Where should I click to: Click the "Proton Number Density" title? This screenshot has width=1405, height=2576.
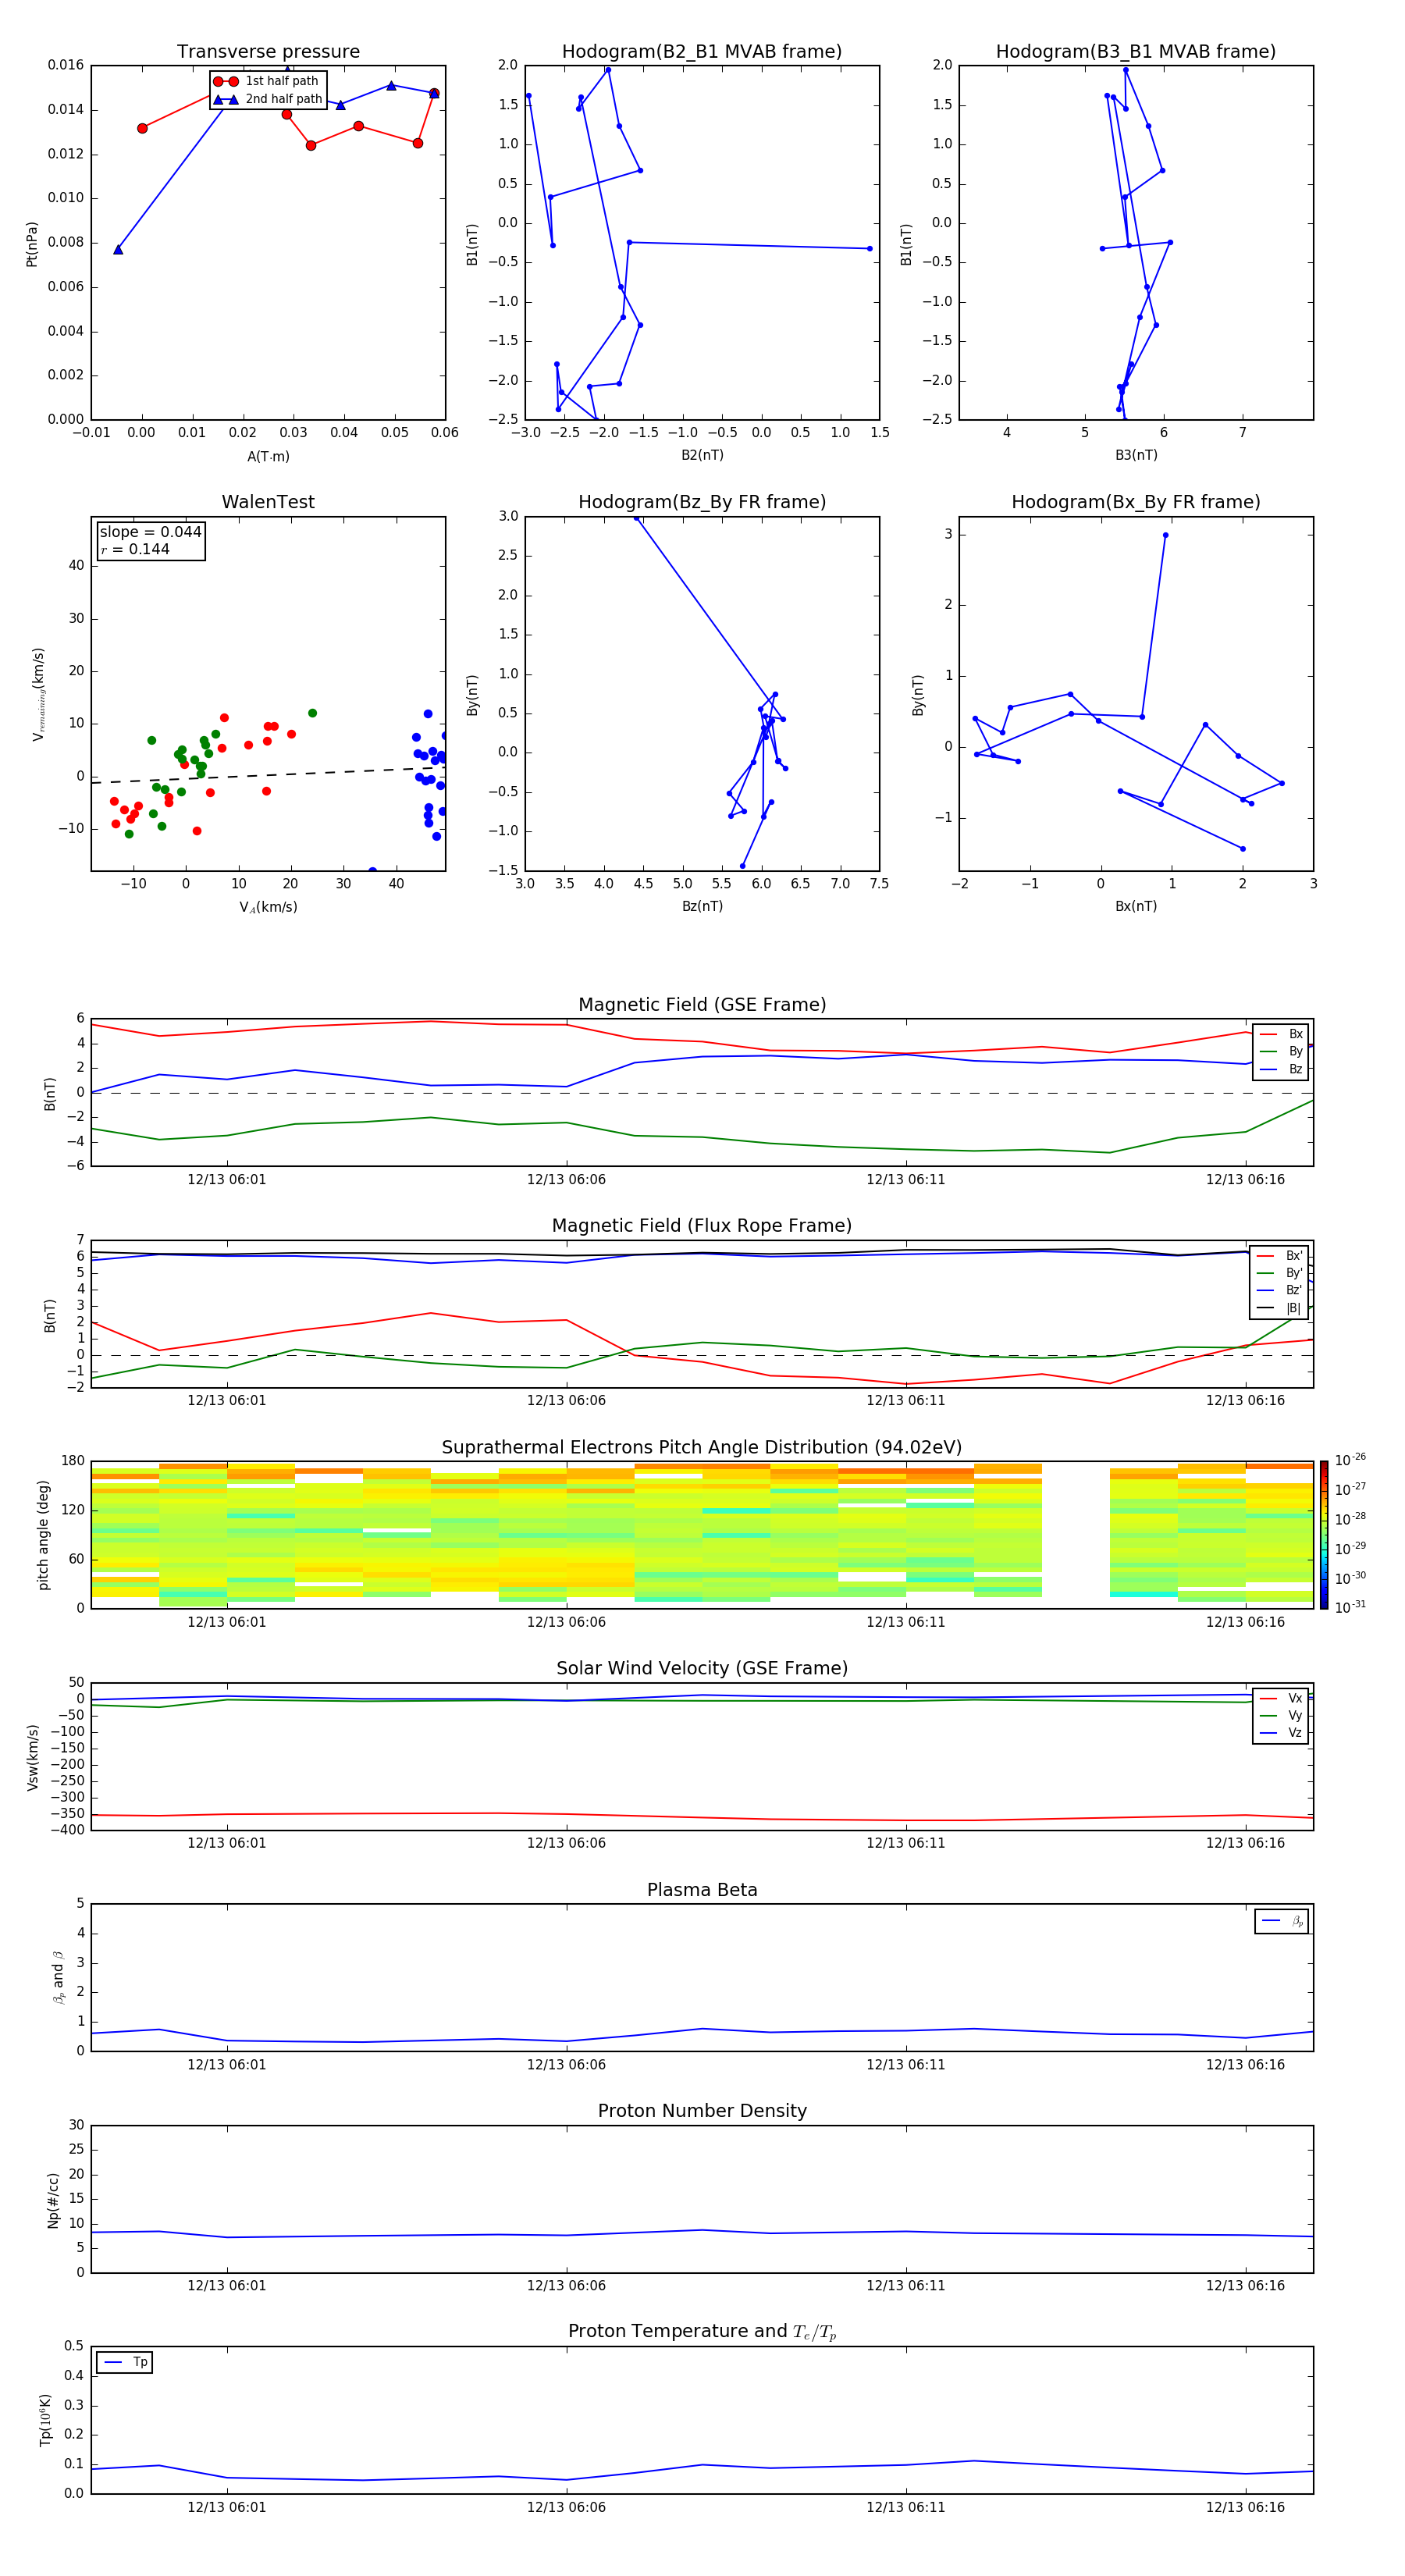pos(702,2111)
